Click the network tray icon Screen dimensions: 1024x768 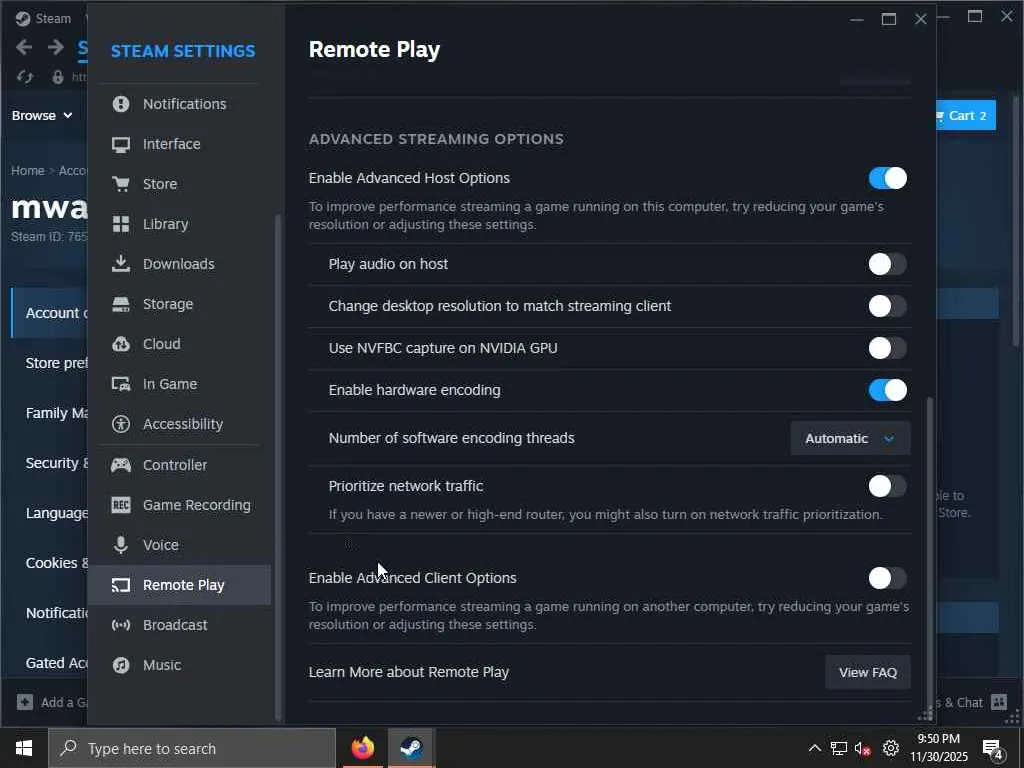click(x=839, y=748)
